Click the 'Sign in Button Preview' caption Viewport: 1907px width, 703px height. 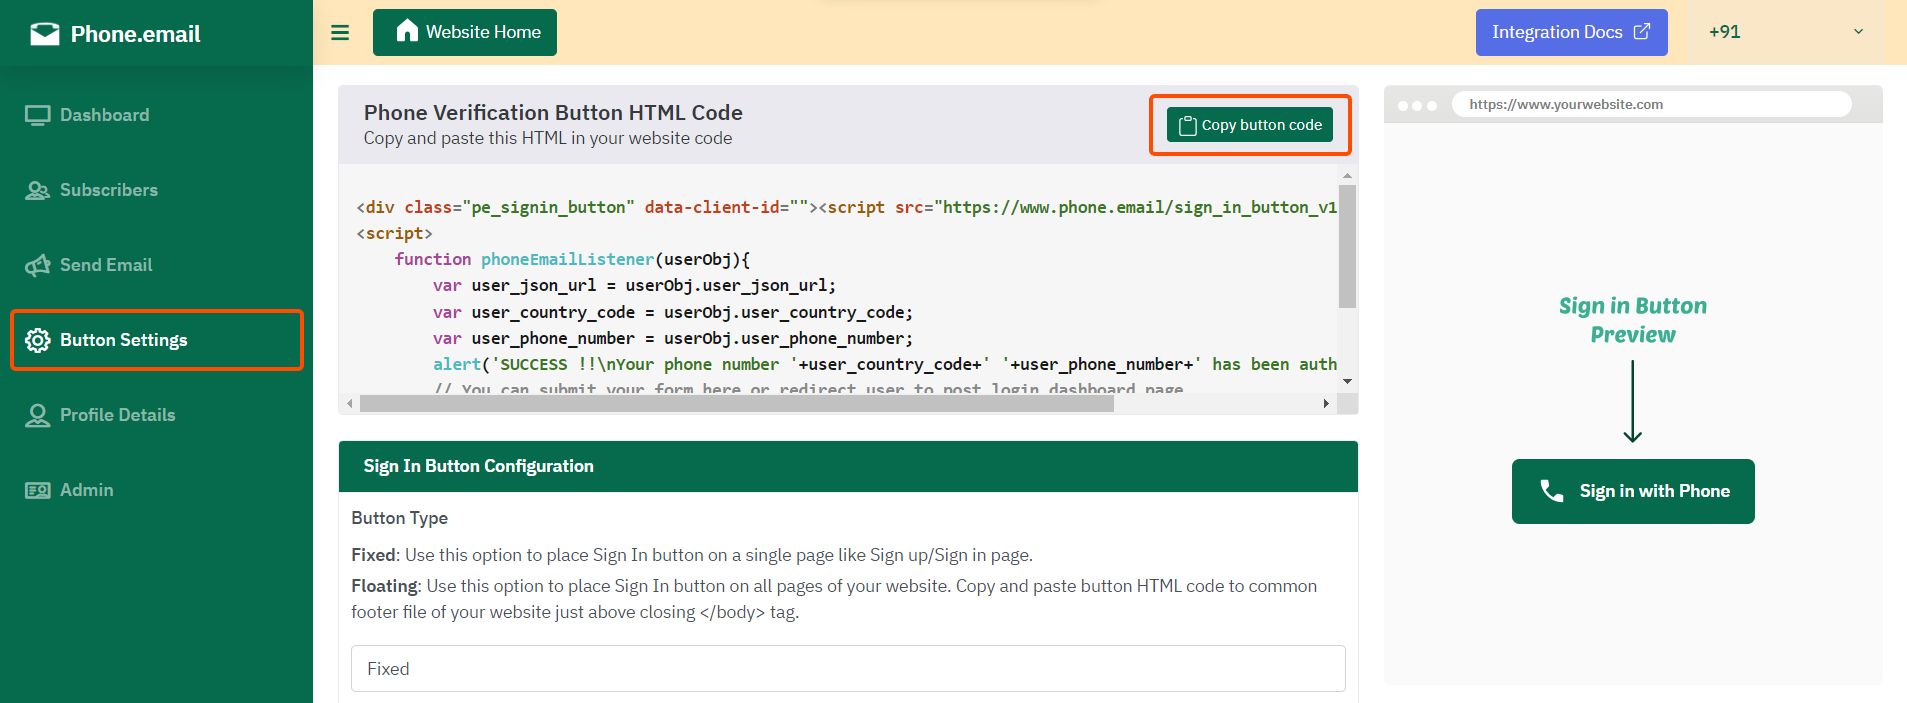tap(1633, 320)
